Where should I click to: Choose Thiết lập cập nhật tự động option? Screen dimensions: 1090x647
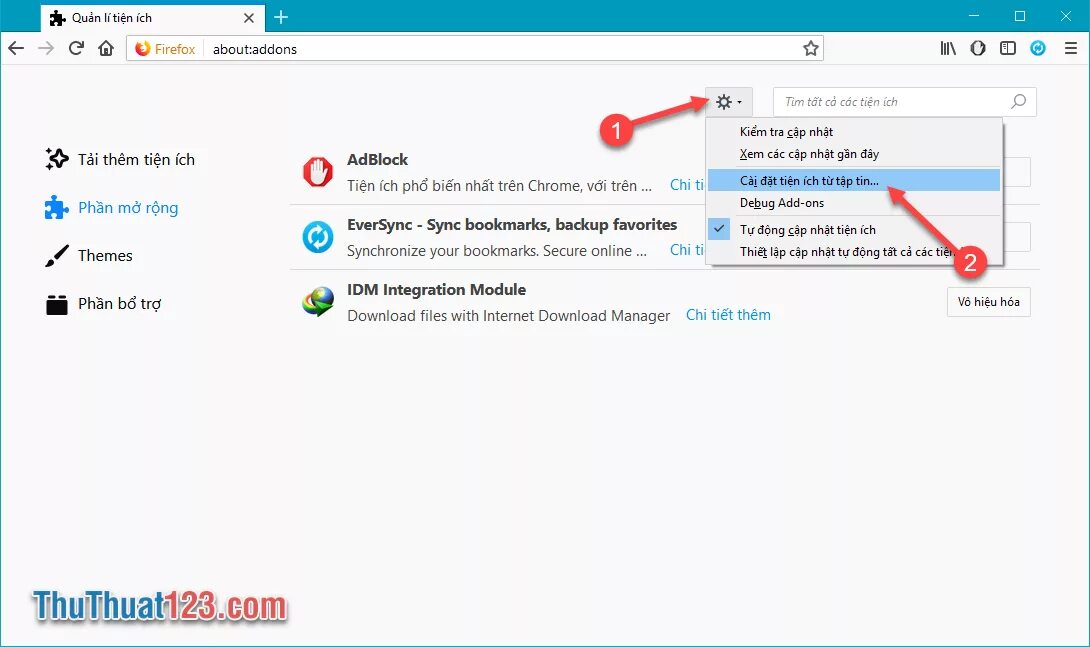point(854,252)
